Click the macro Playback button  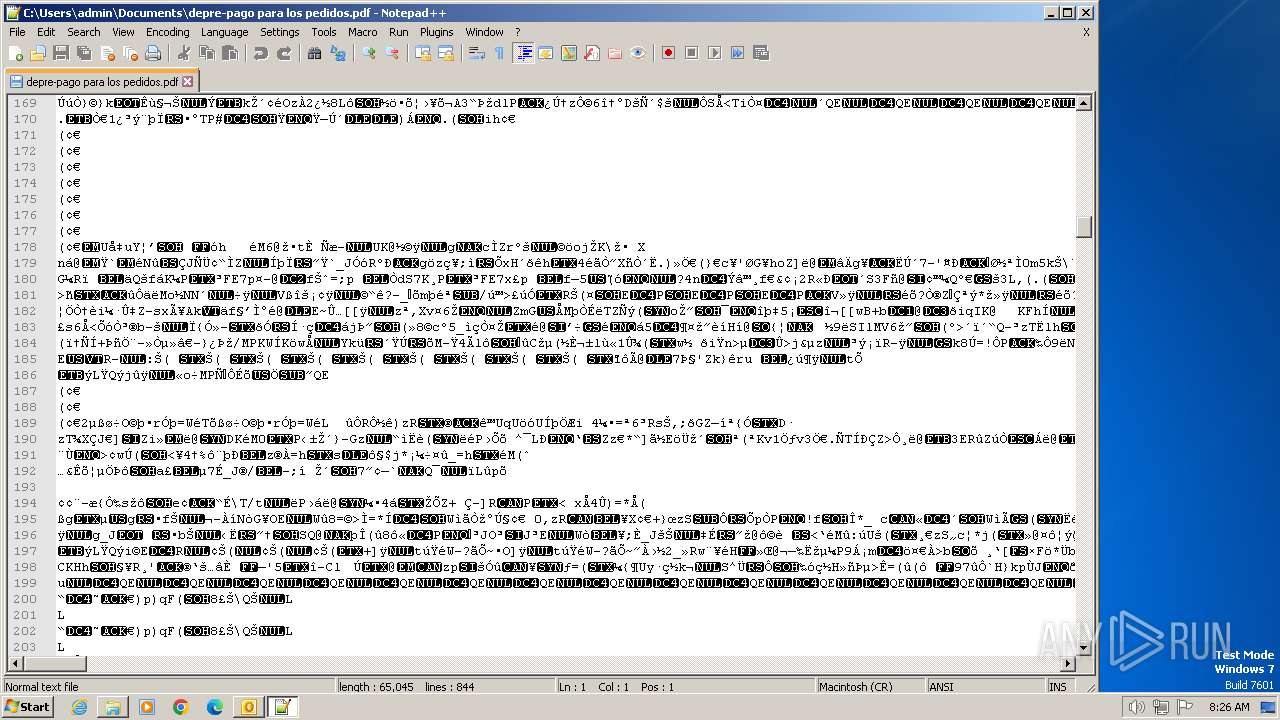click(714, 53)
